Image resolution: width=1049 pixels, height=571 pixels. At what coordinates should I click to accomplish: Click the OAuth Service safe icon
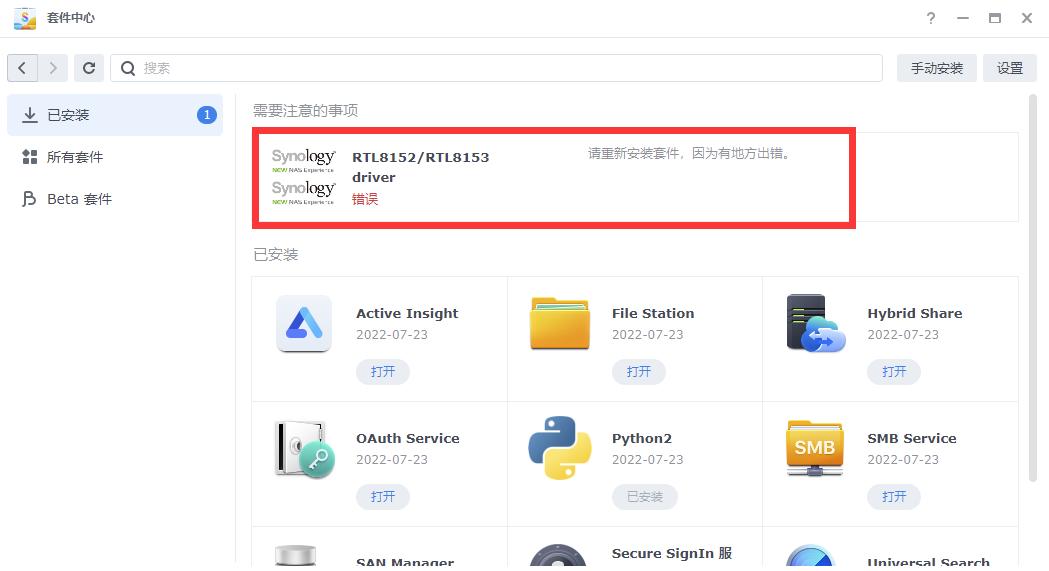click(305, 449)
